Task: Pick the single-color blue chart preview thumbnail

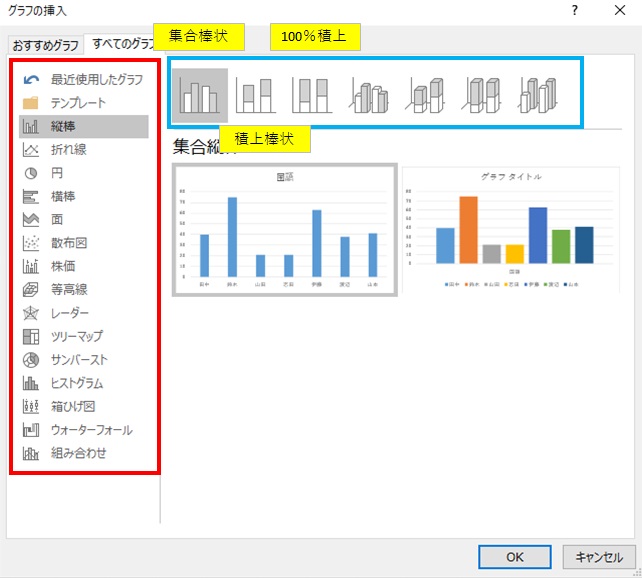Action: pos(285,230)
